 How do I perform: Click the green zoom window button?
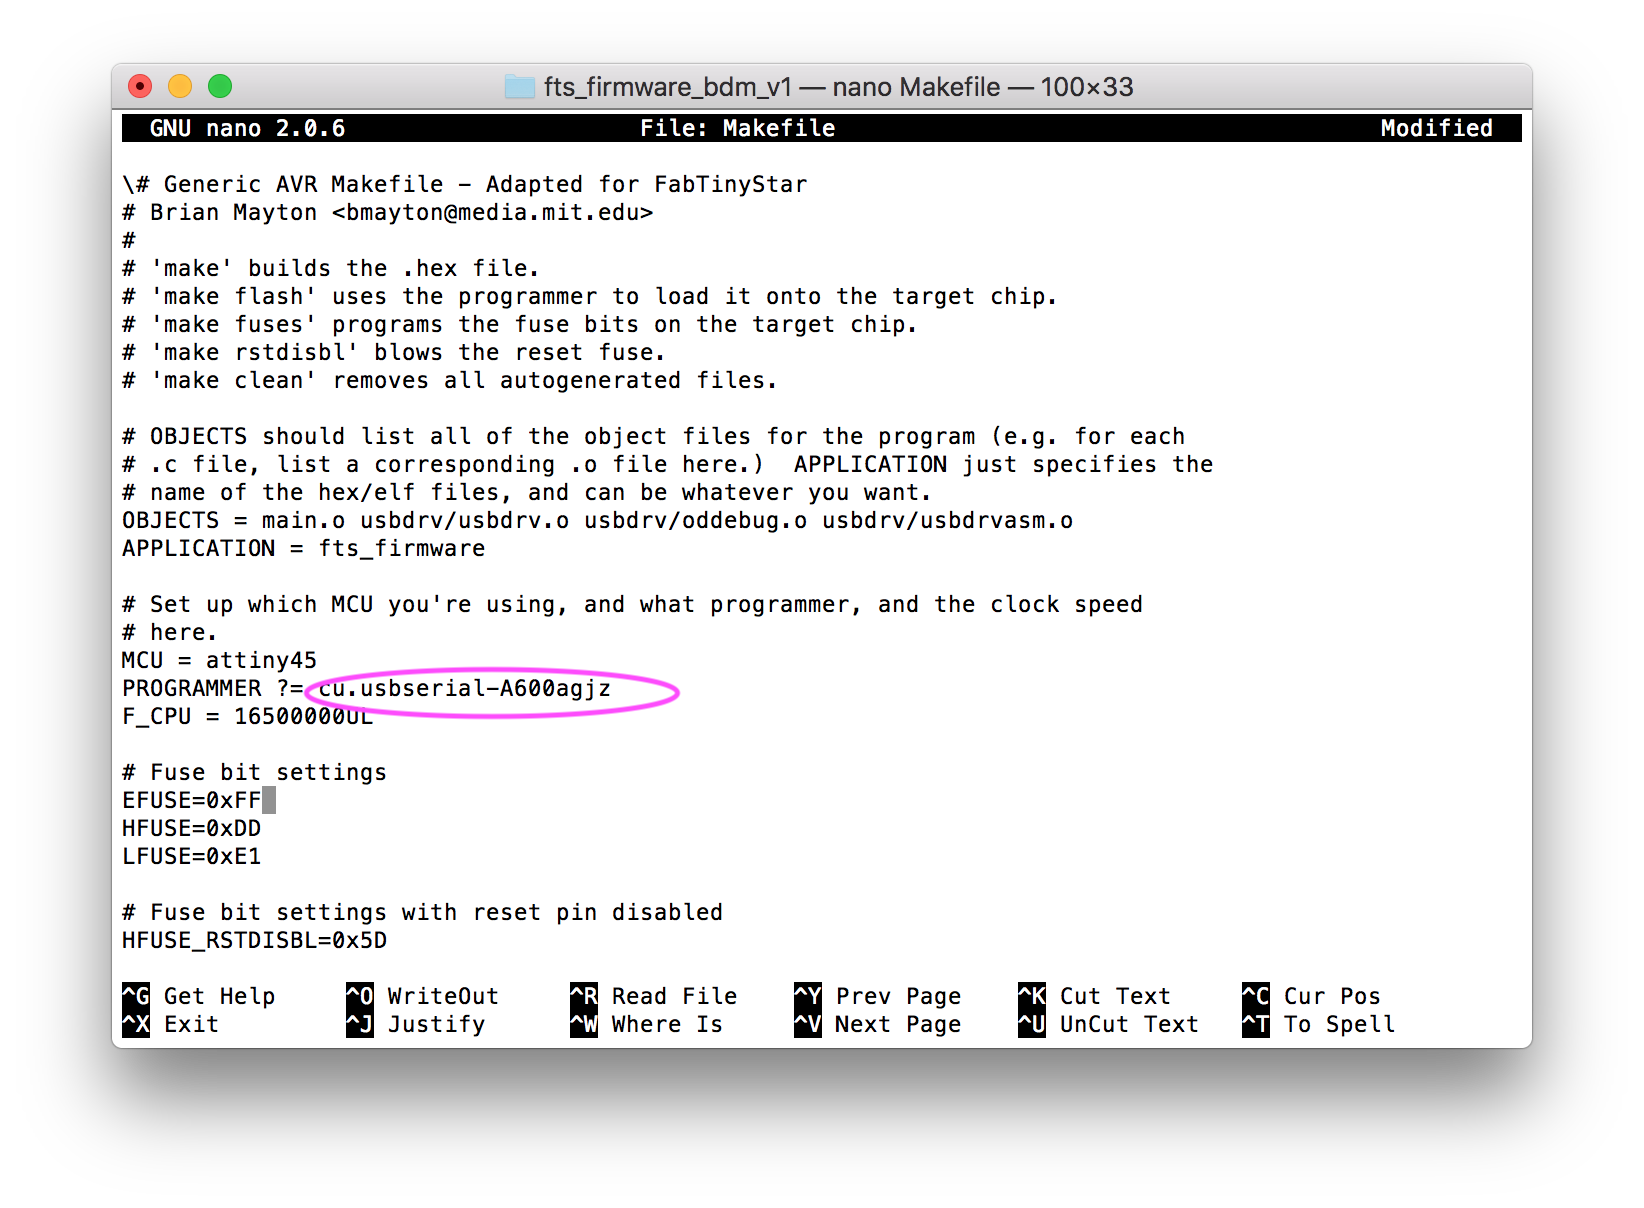coord(220,87)
